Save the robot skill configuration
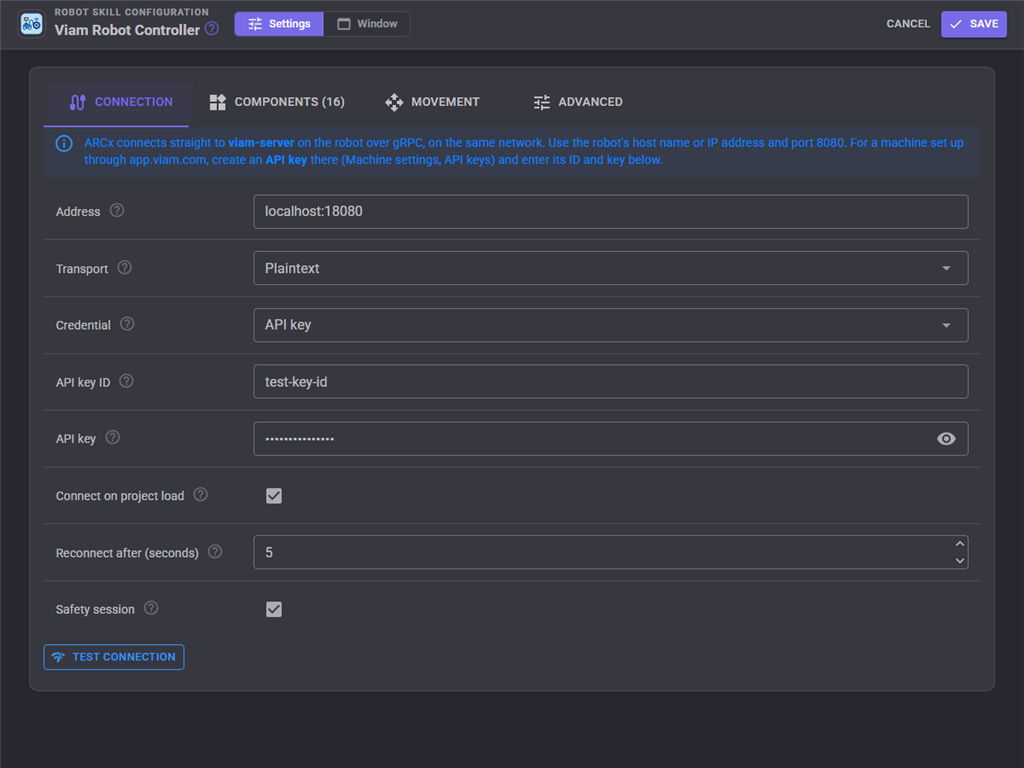Image resolution: width=1024 pixels, height=768 pixels. (x=973, y=24)
